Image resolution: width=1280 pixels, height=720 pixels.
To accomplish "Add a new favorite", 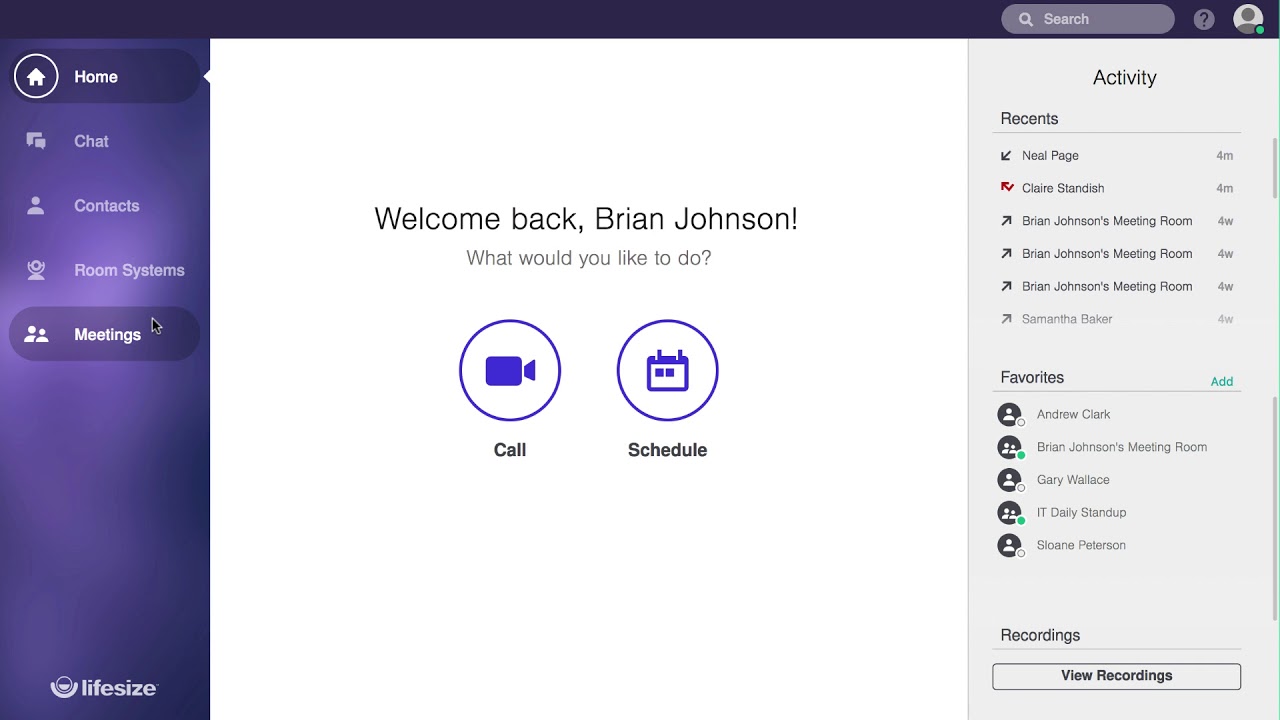I will [x=1222, y=381].
